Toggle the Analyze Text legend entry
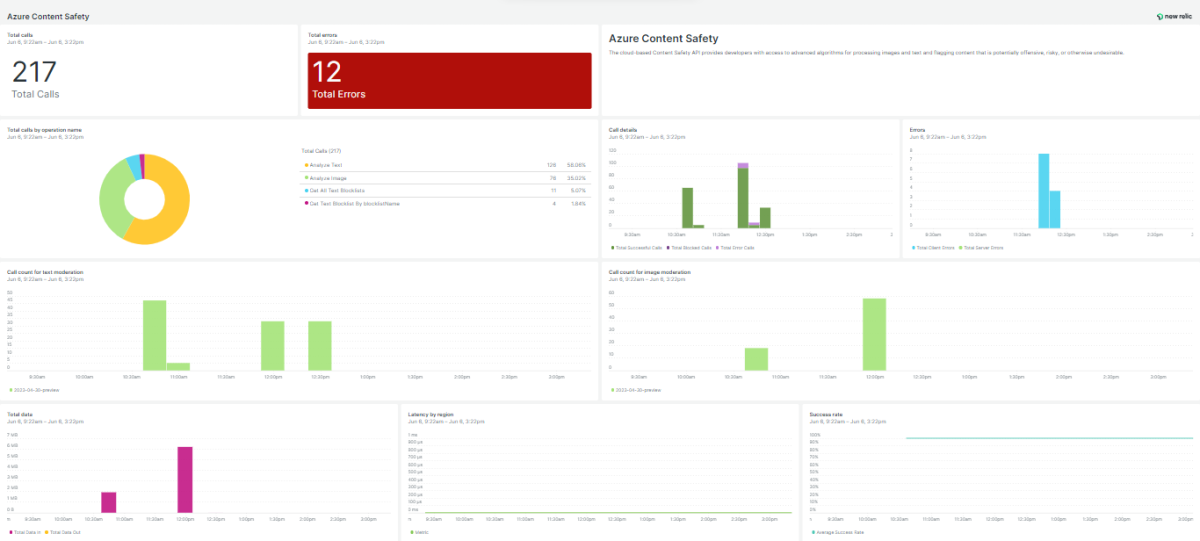 click(322, 164)
